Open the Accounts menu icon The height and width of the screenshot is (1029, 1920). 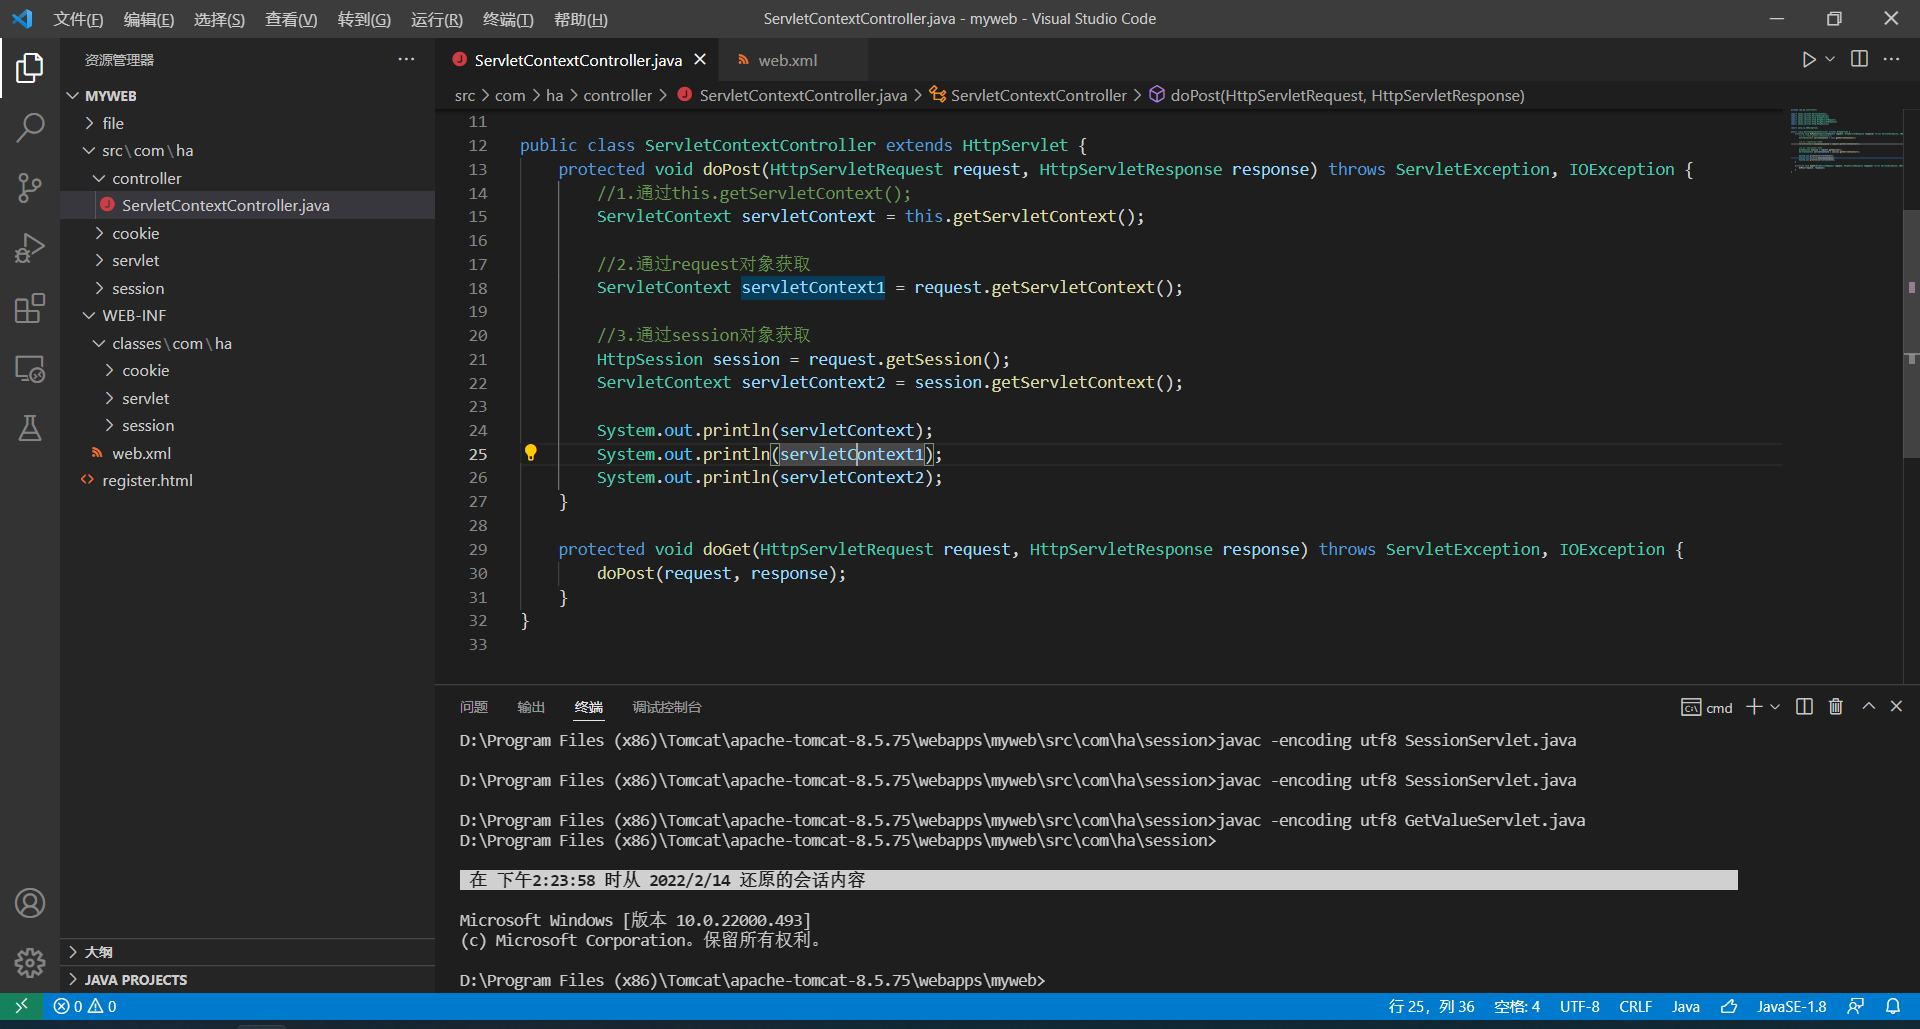pyautogui.click(x=30, y=903)
